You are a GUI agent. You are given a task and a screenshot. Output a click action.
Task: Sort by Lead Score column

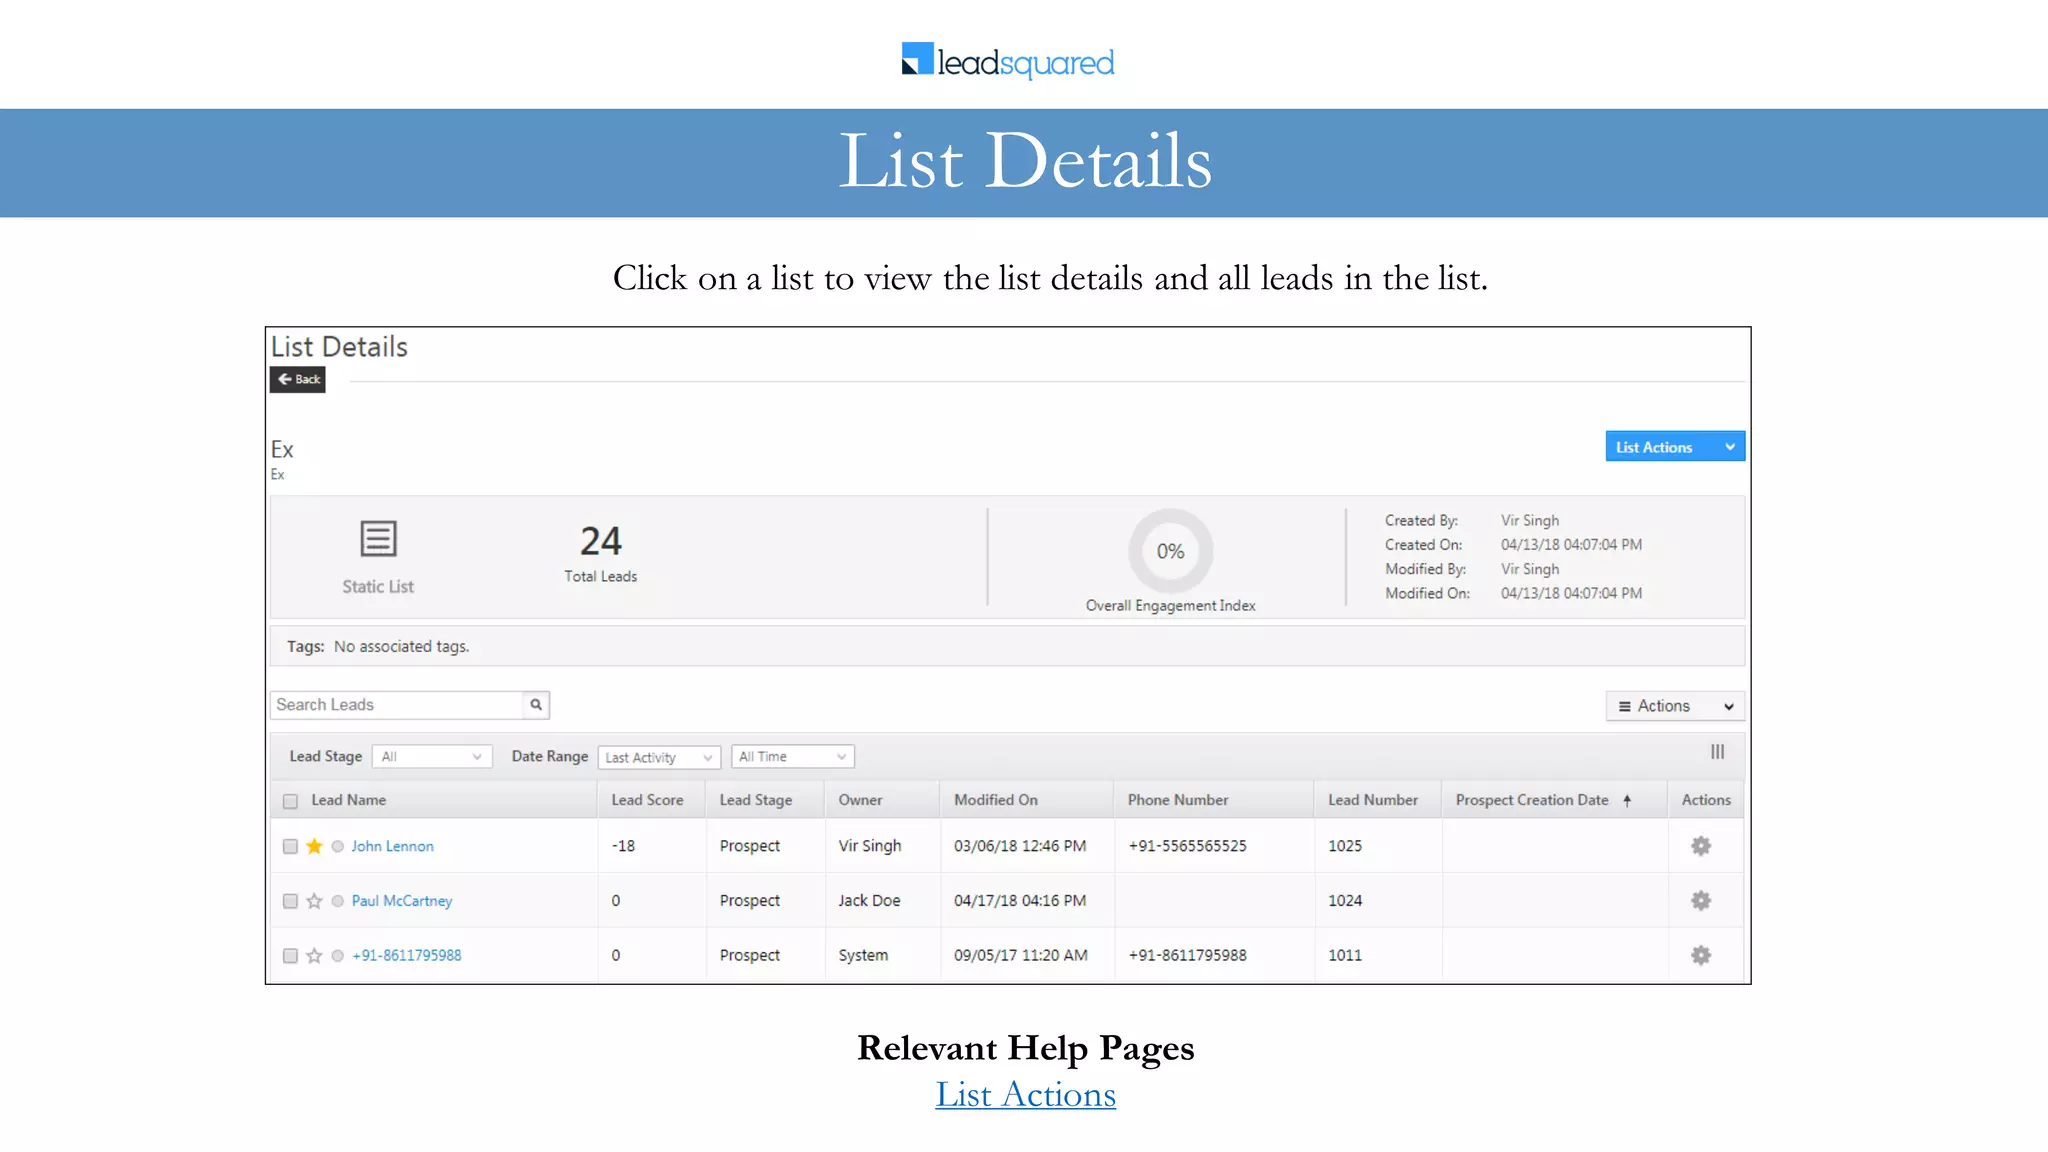(647, 800)
